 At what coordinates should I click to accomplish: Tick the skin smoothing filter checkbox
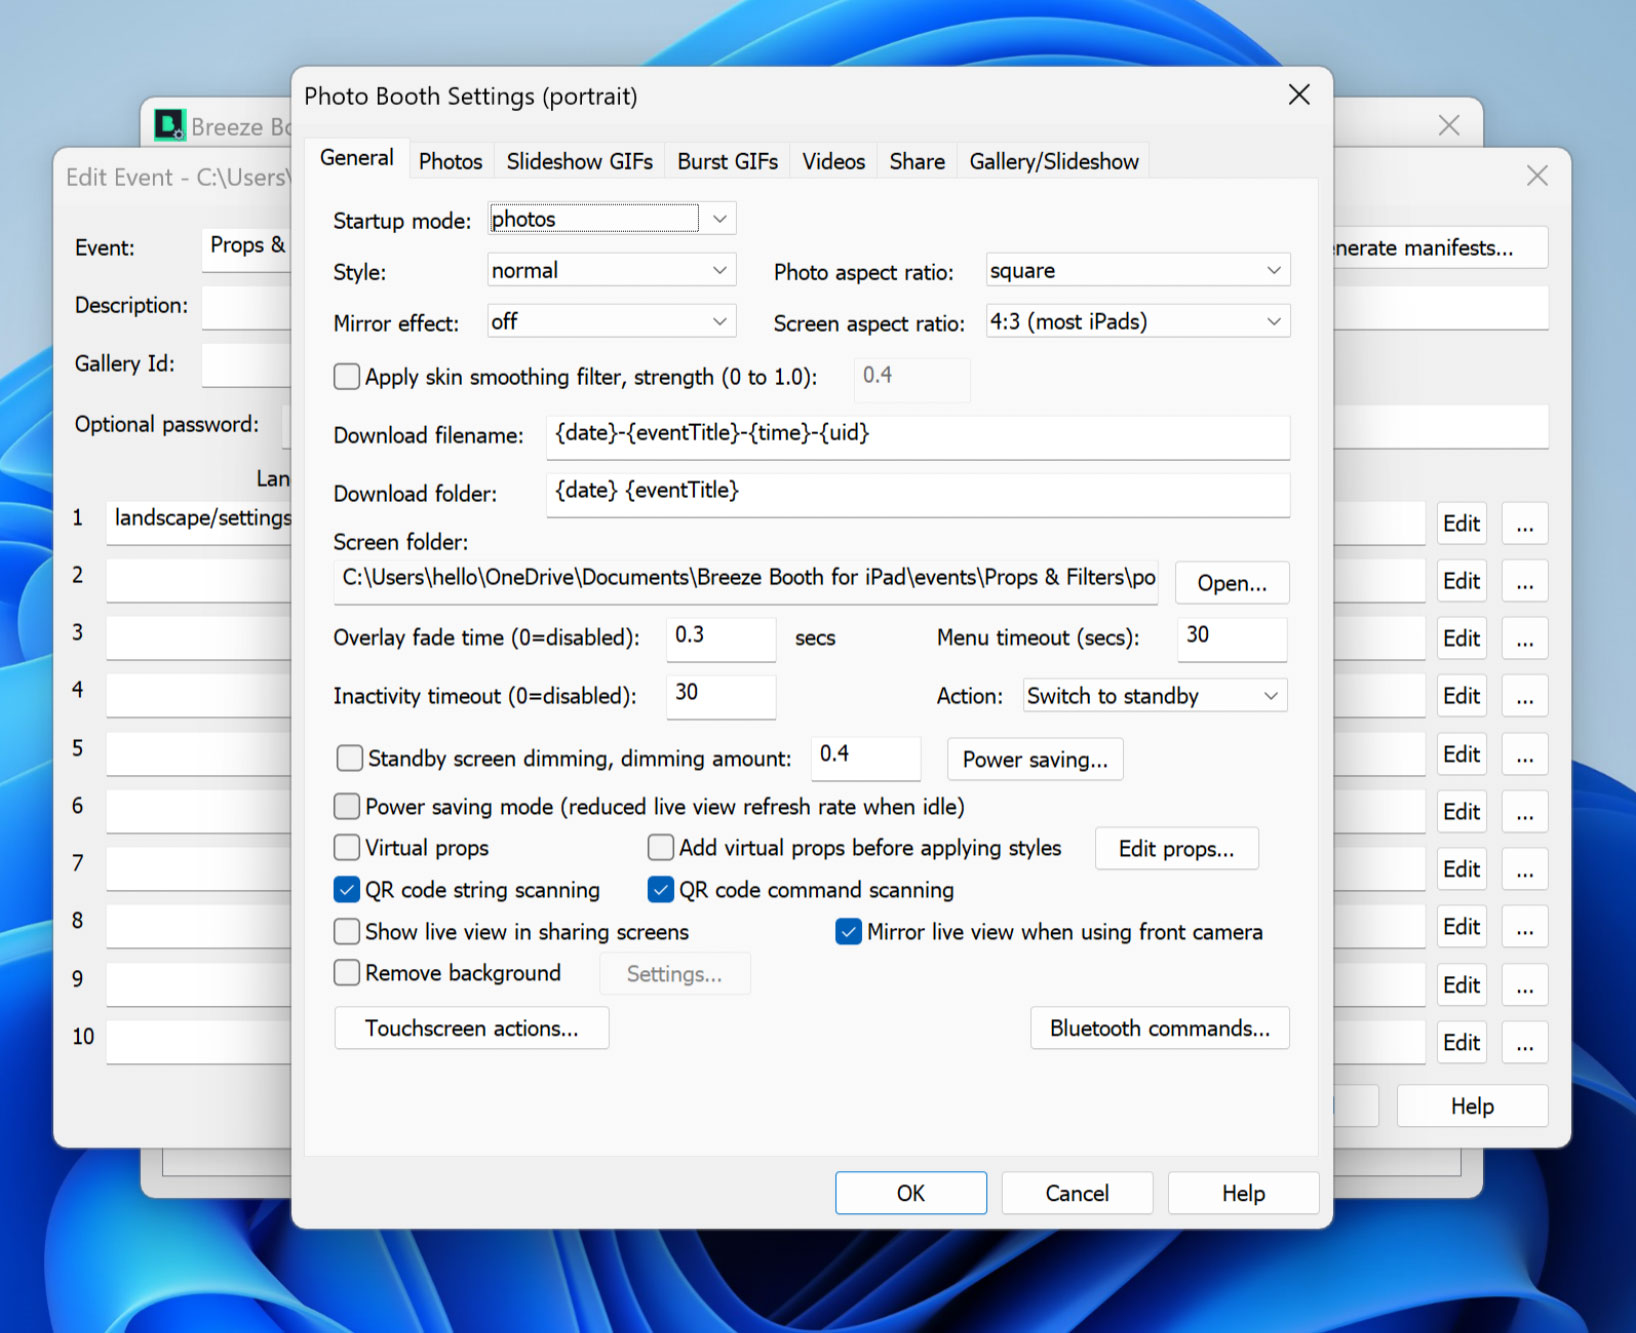point(347,377)
